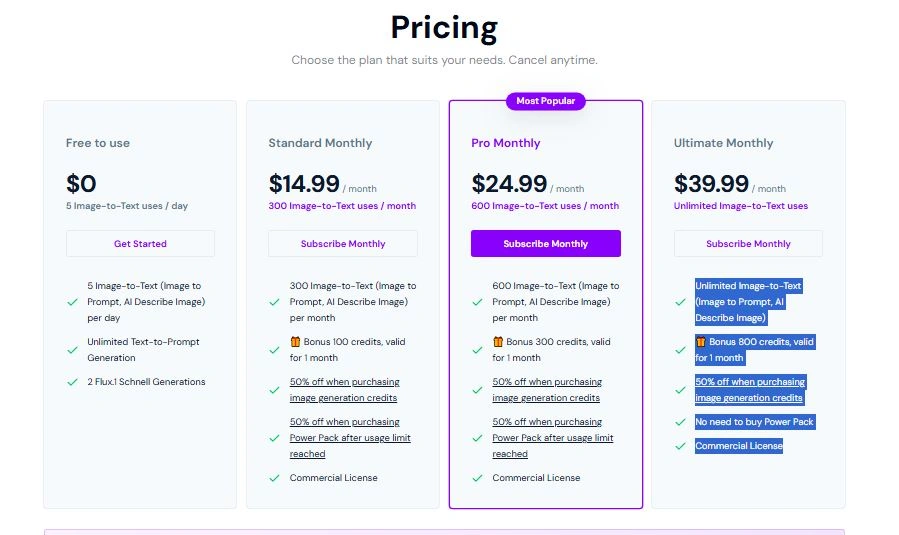Click checkmark next to Unlimited Text-to-Prompt Generation

coord(72,350)
